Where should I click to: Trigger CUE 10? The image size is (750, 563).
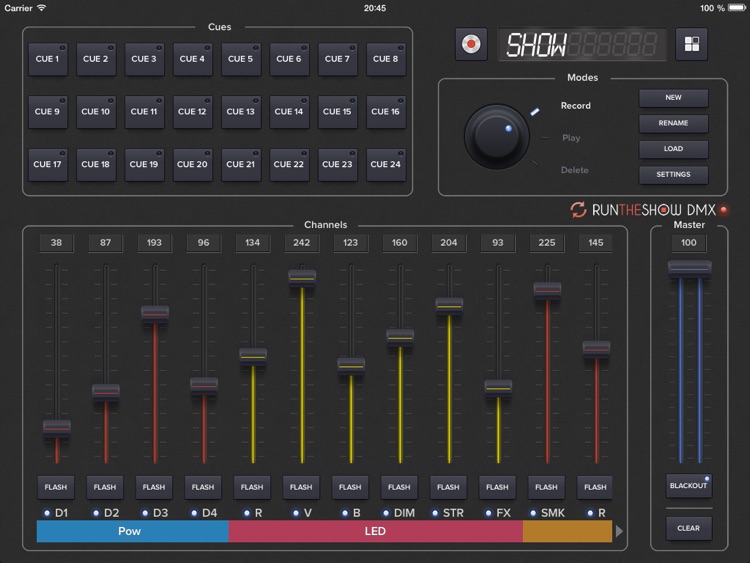[x=96, y=111]
